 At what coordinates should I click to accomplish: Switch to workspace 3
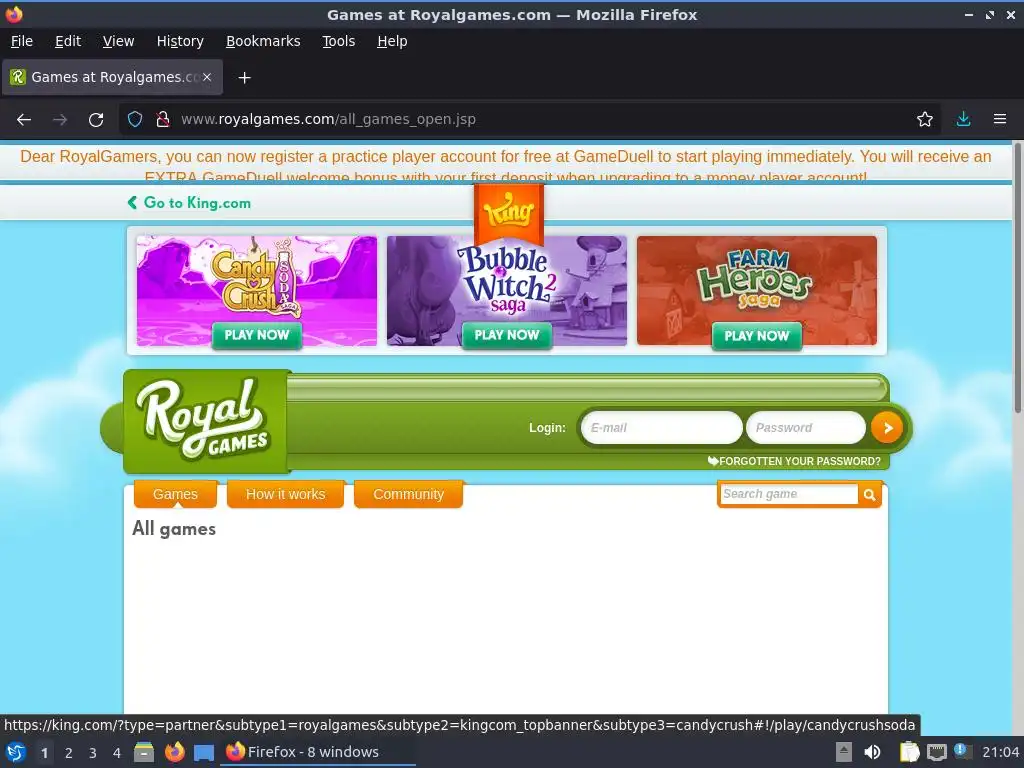pyautogui.click(x=93, y=753)
